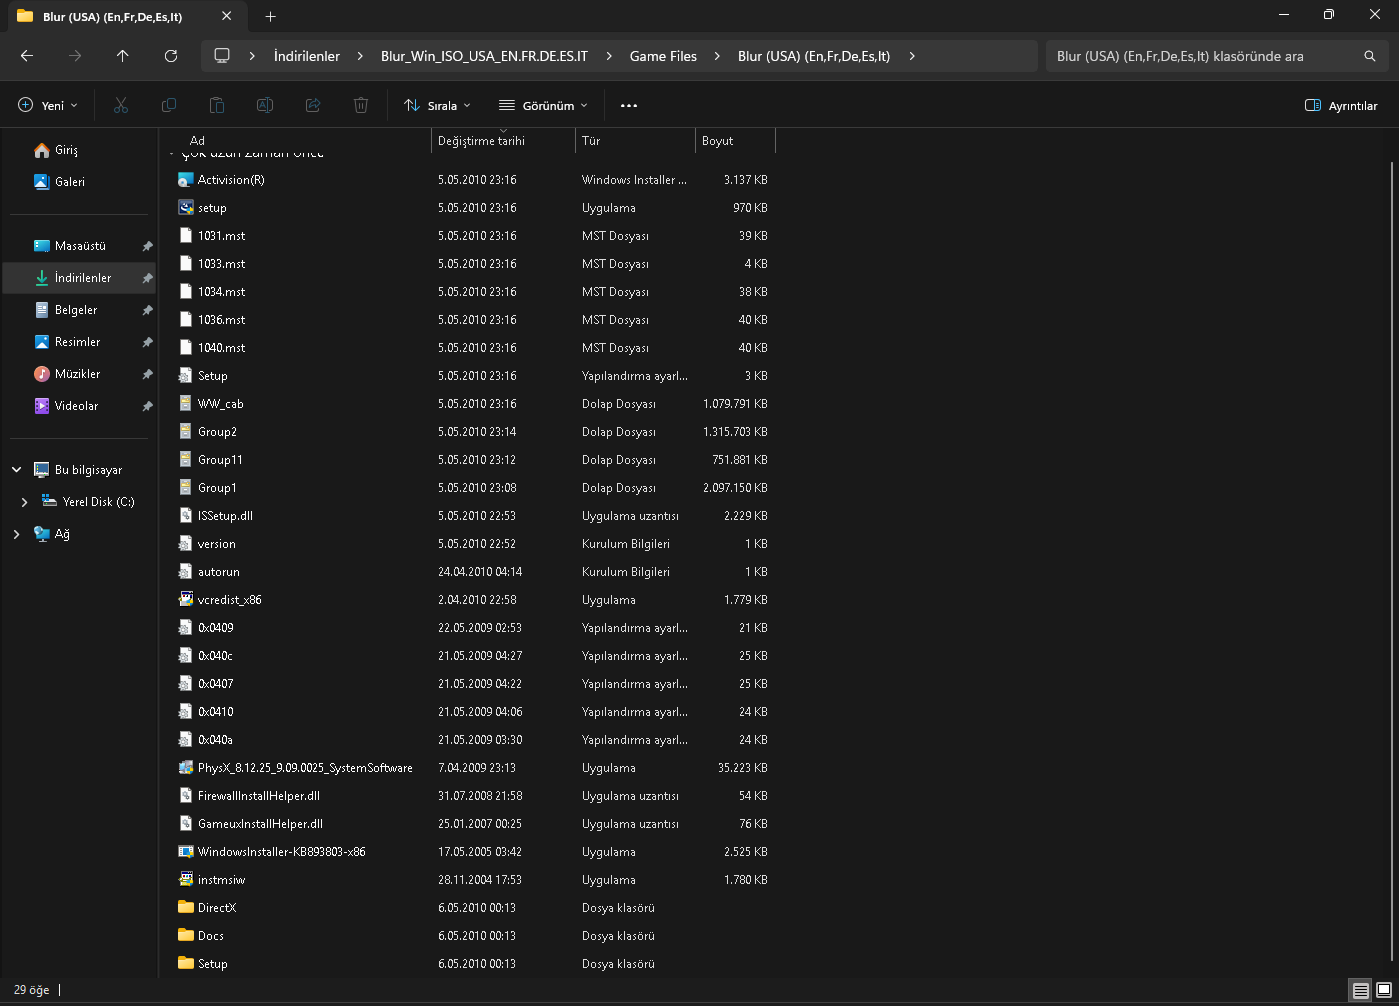
Task: Select the vcredist_x86 application icon
Action: 185,600
